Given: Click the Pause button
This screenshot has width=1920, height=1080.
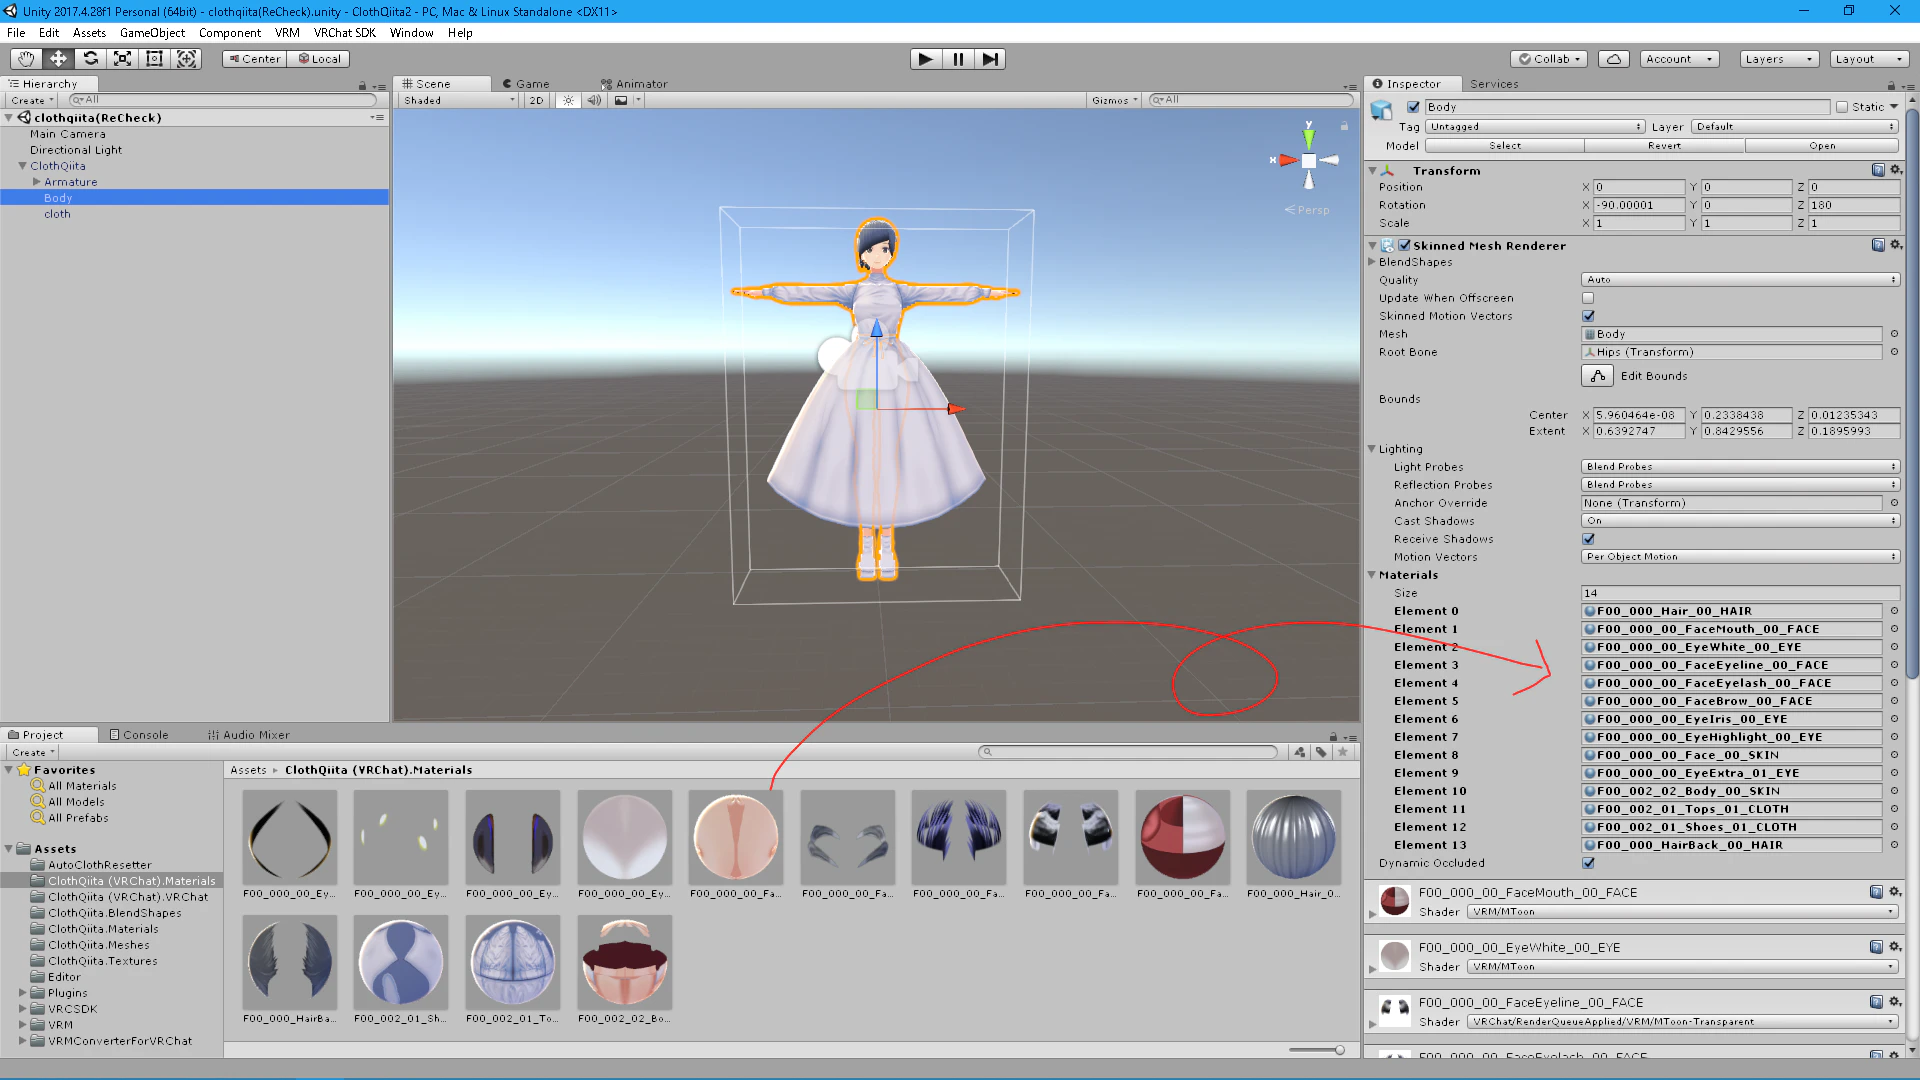Looking at the screenshot, I should pos(958,59).
